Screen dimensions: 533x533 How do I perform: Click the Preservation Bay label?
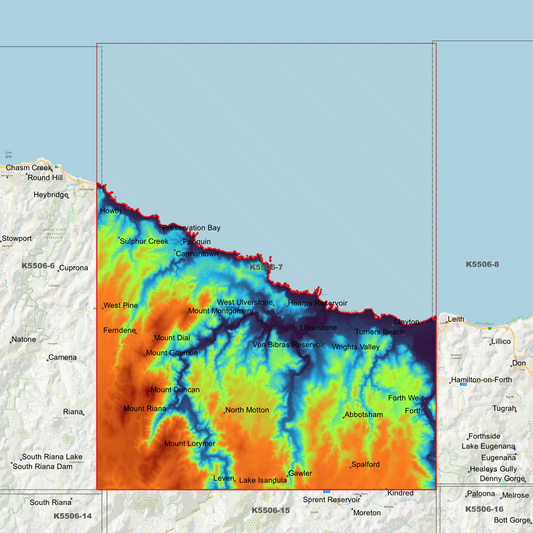tap(191, 228)
